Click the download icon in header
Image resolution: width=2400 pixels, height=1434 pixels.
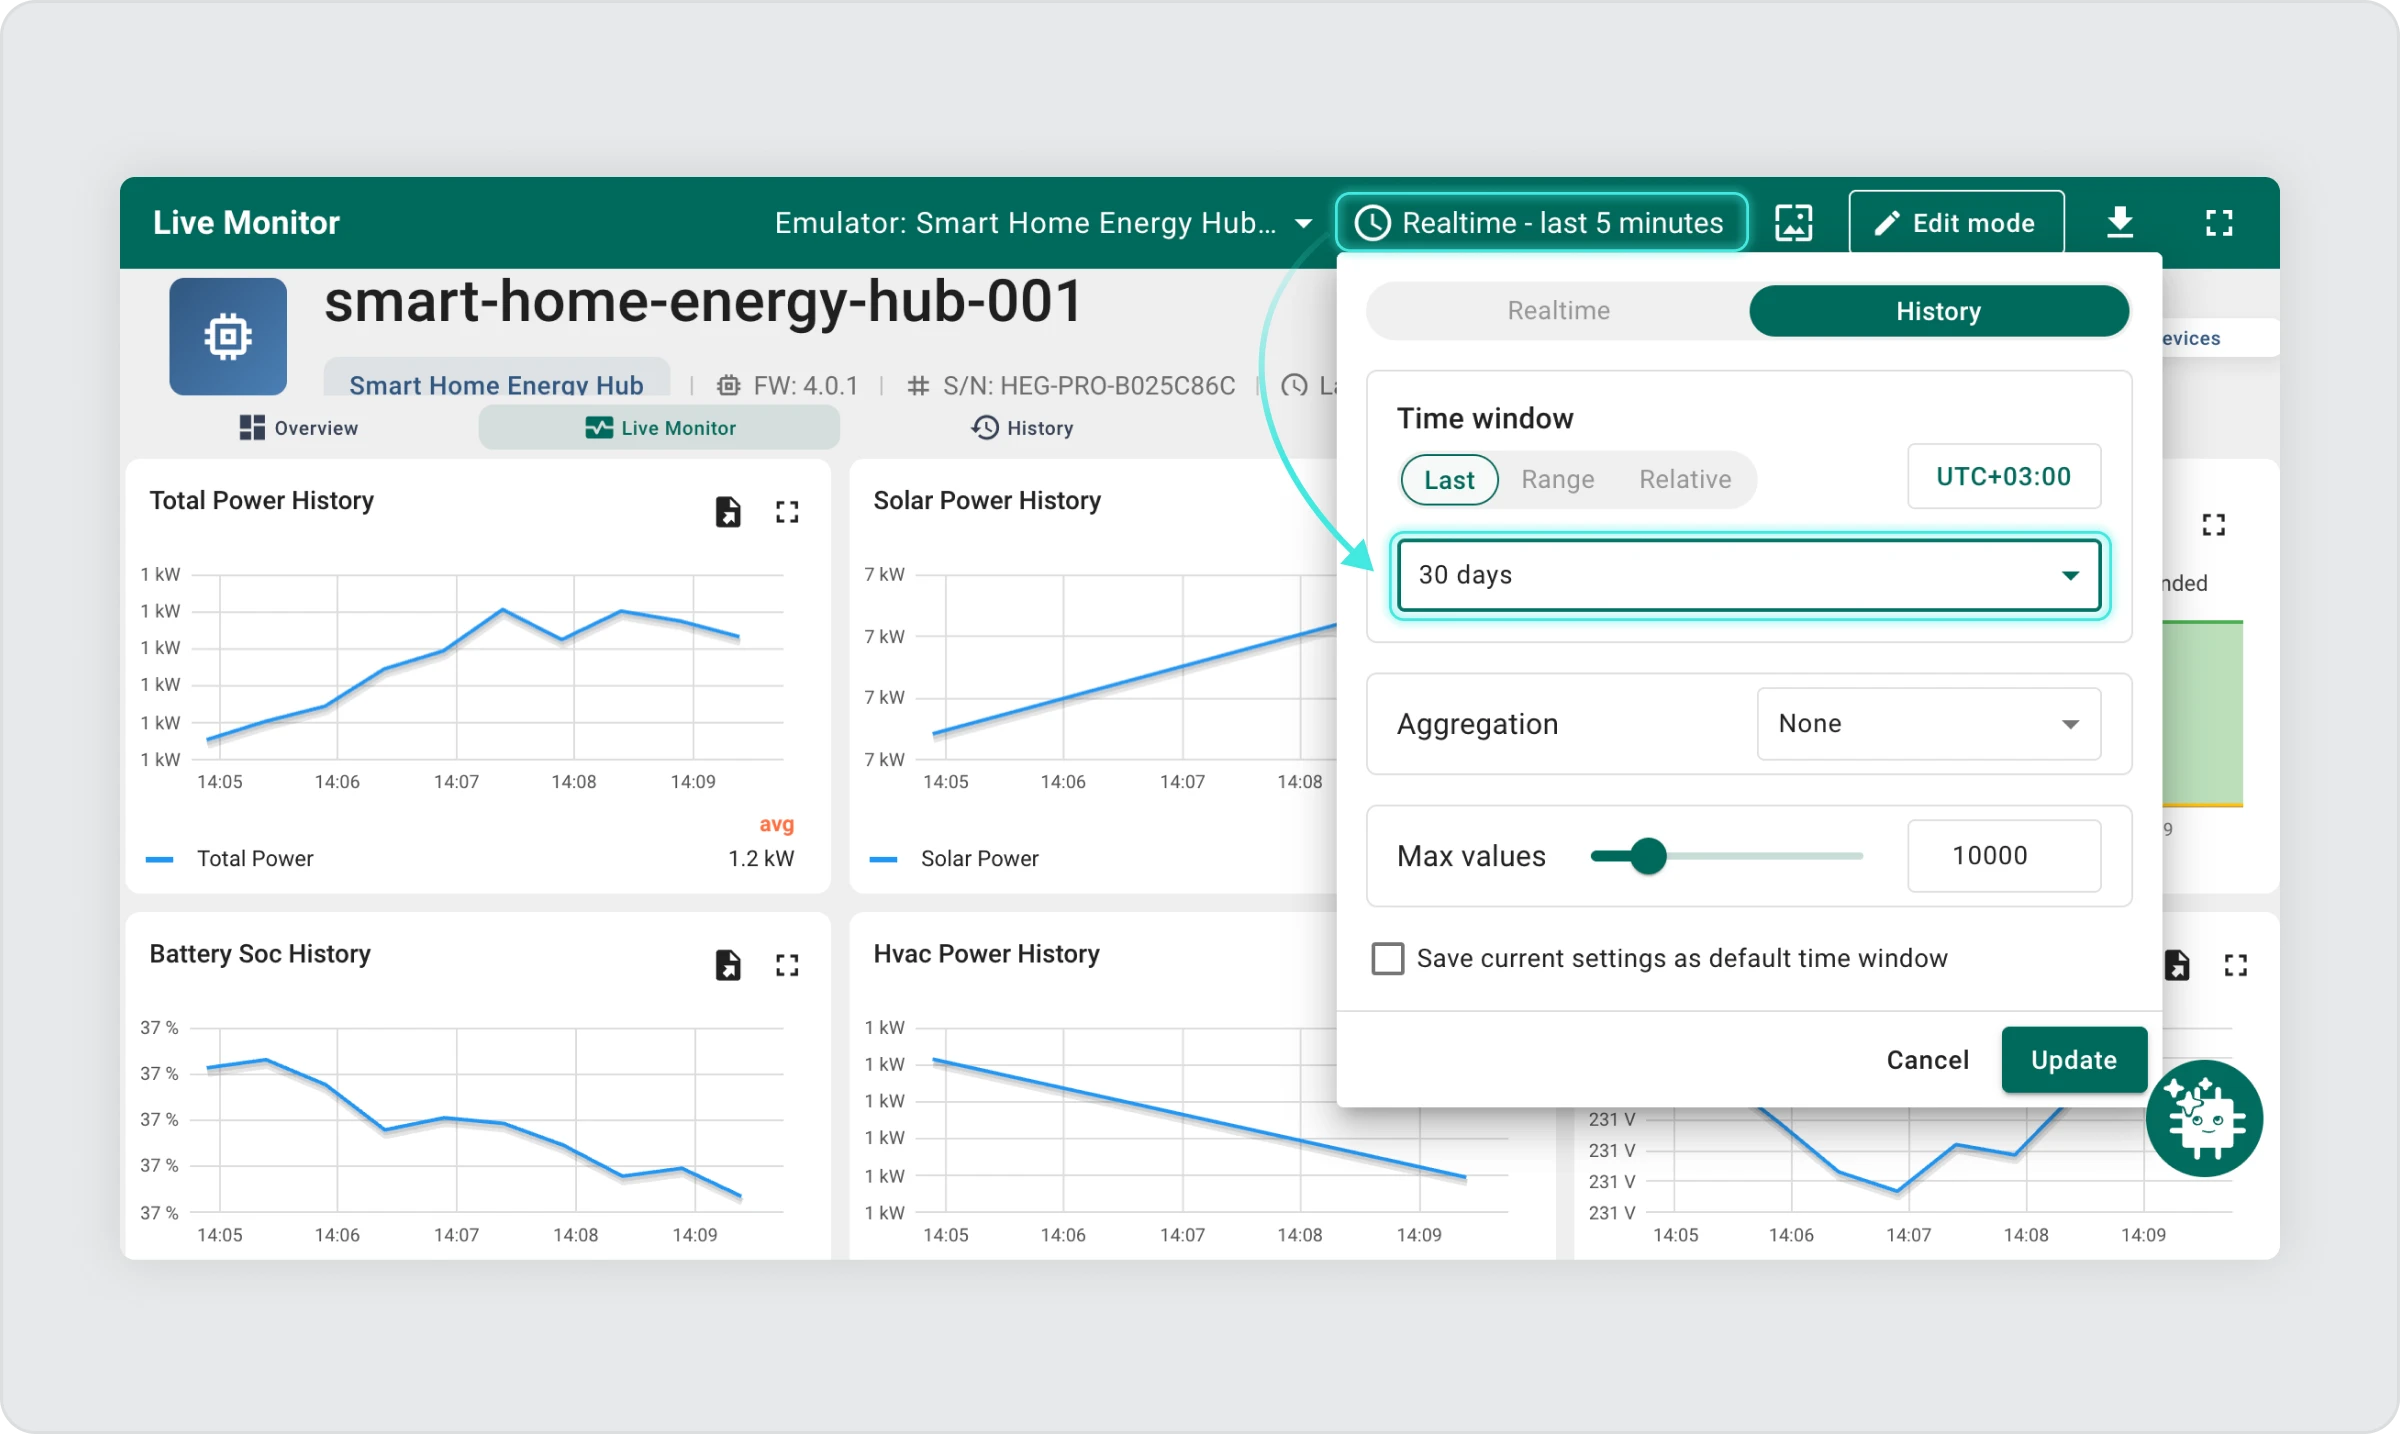point(2119,222)
